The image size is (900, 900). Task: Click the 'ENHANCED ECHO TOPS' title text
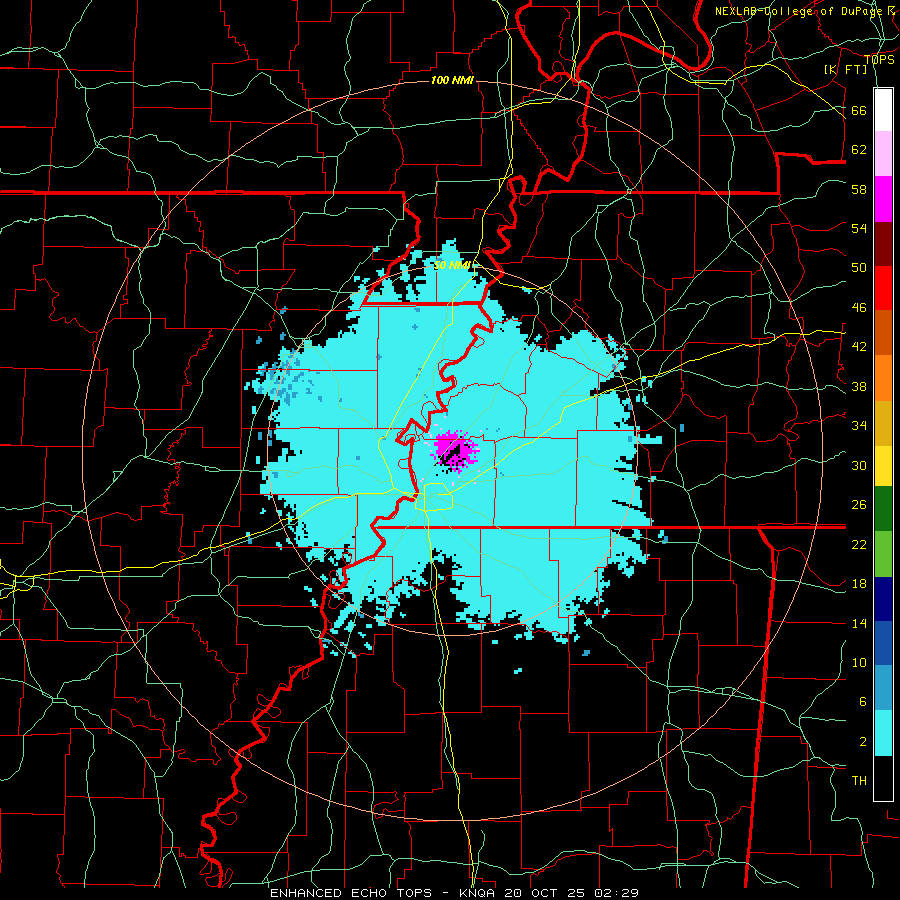(x=351, y=893)
